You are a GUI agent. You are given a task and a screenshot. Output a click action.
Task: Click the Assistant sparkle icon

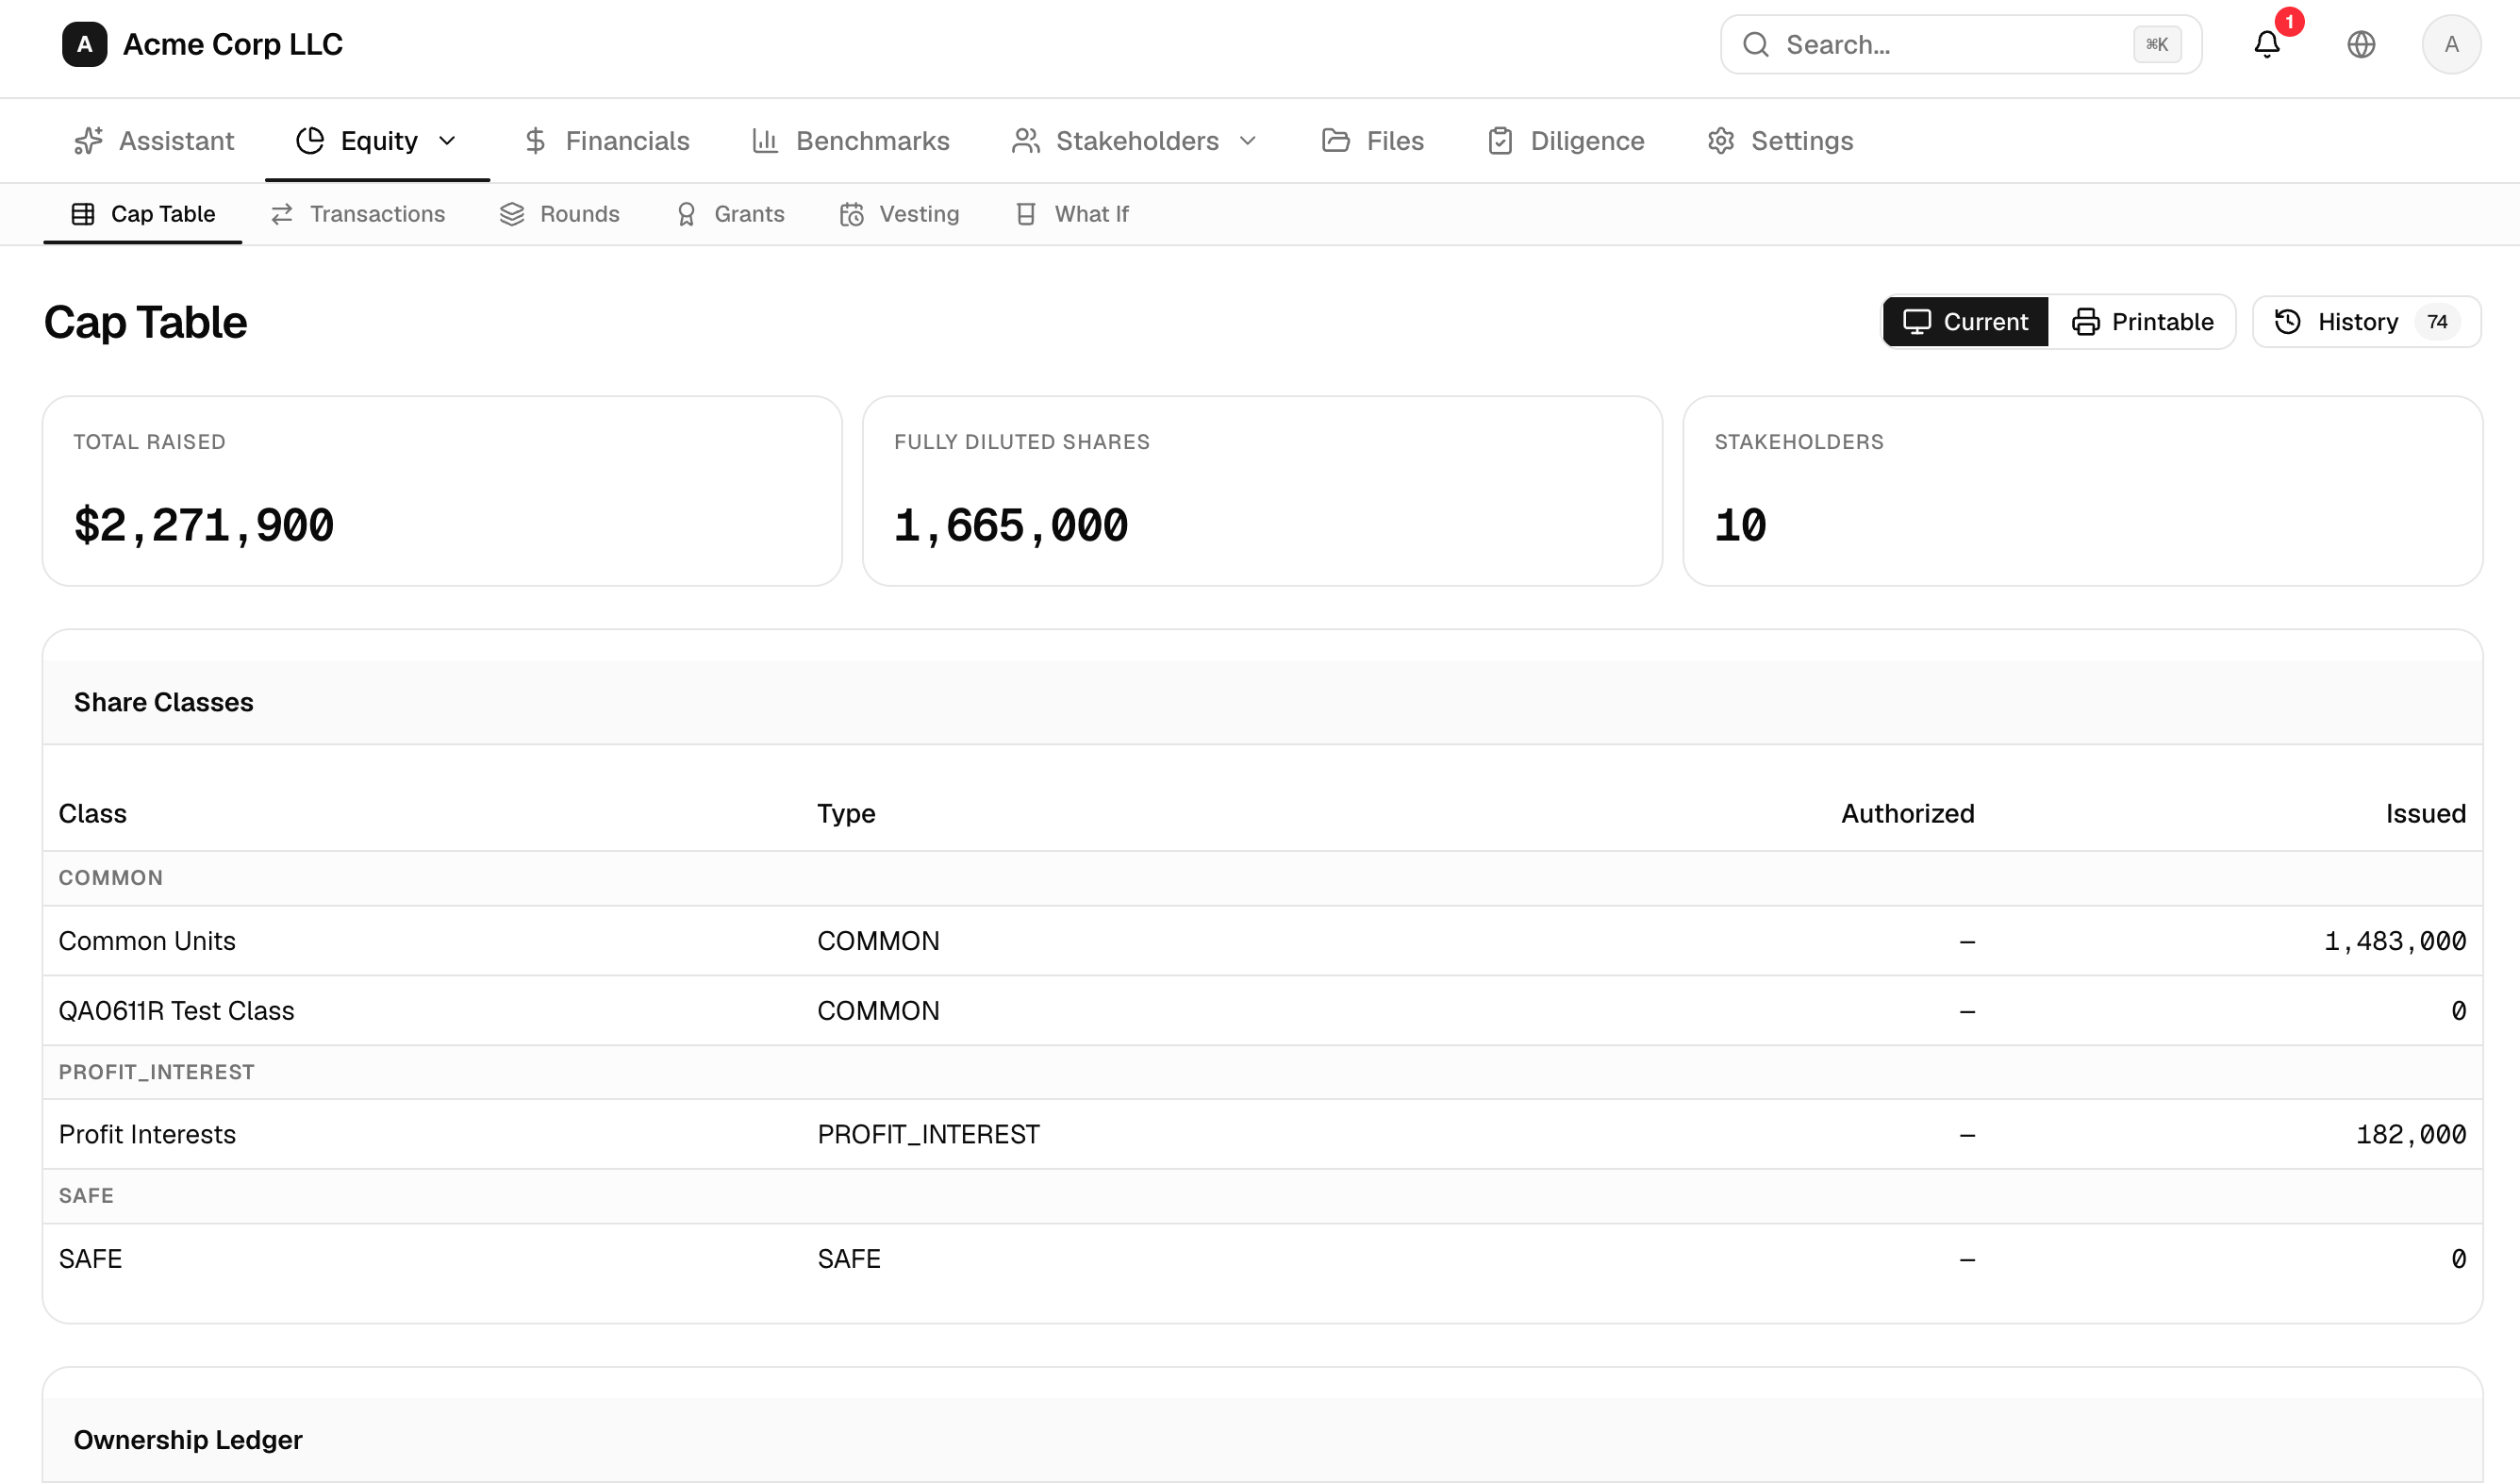(x=88, y=141)
